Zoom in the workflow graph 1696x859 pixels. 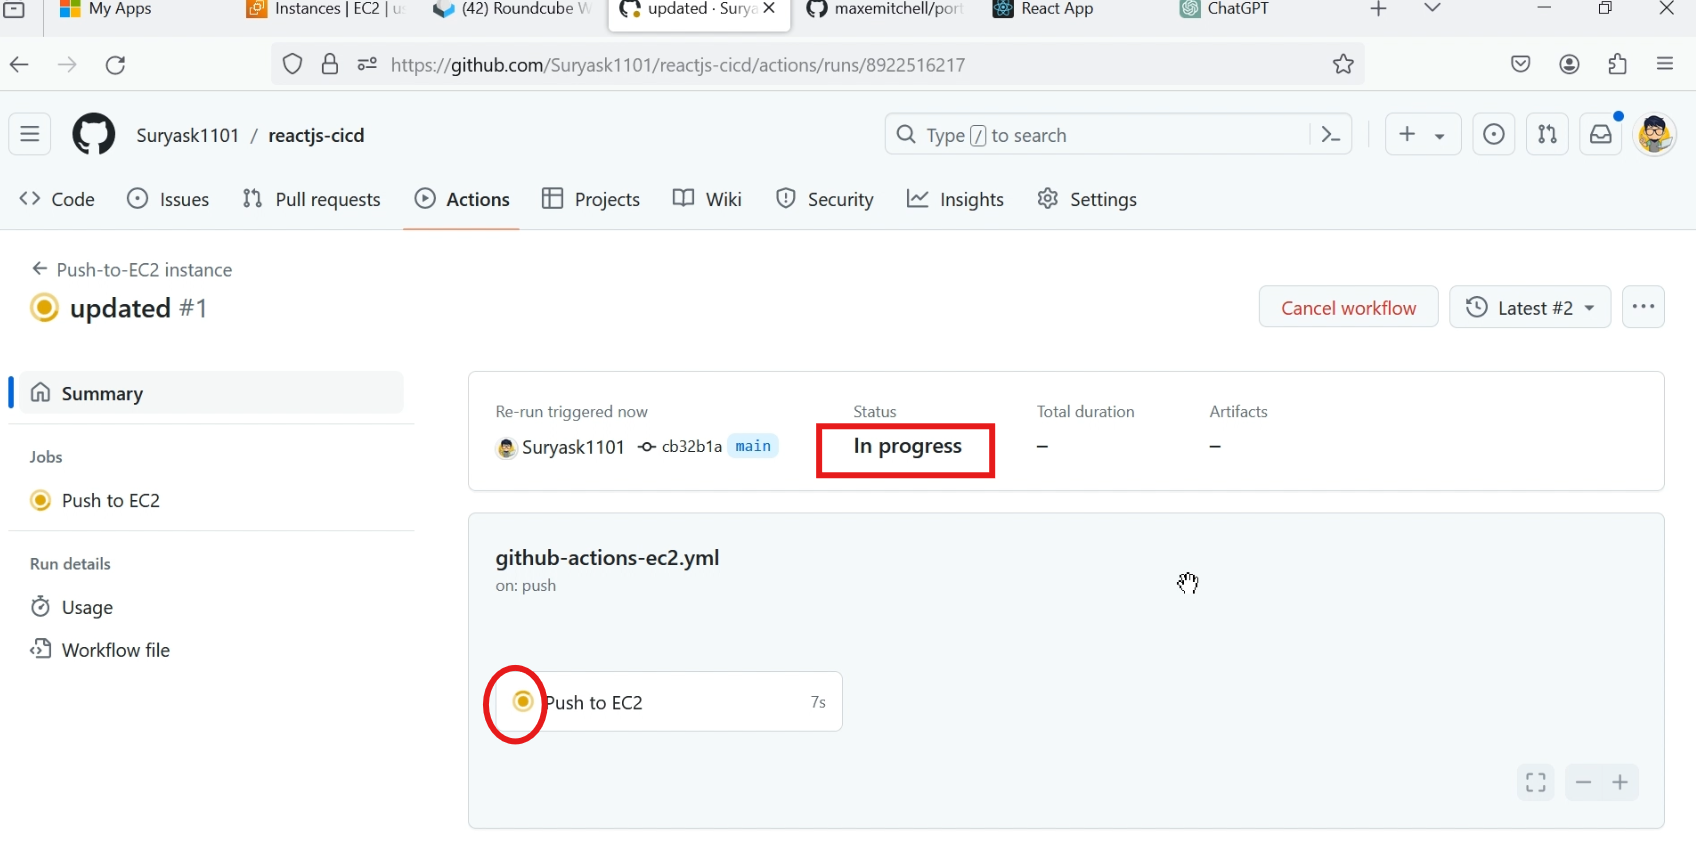(x=1620, y=782)
